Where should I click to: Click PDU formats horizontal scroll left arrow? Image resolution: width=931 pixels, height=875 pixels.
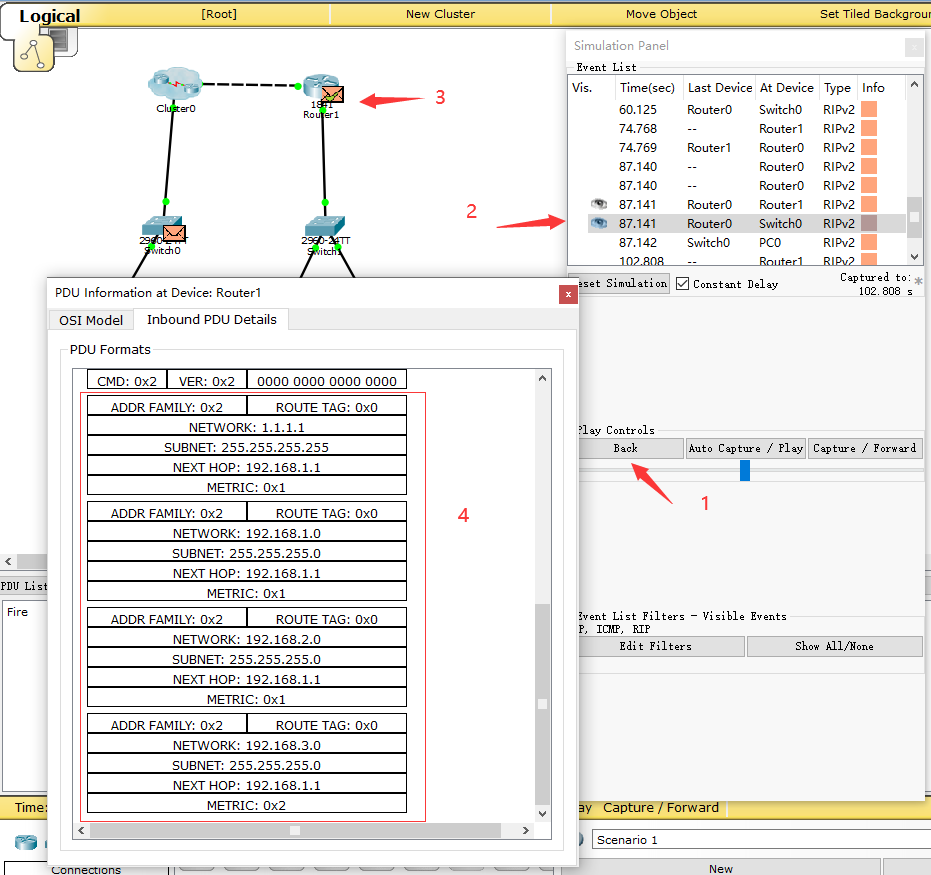[81, 830]
